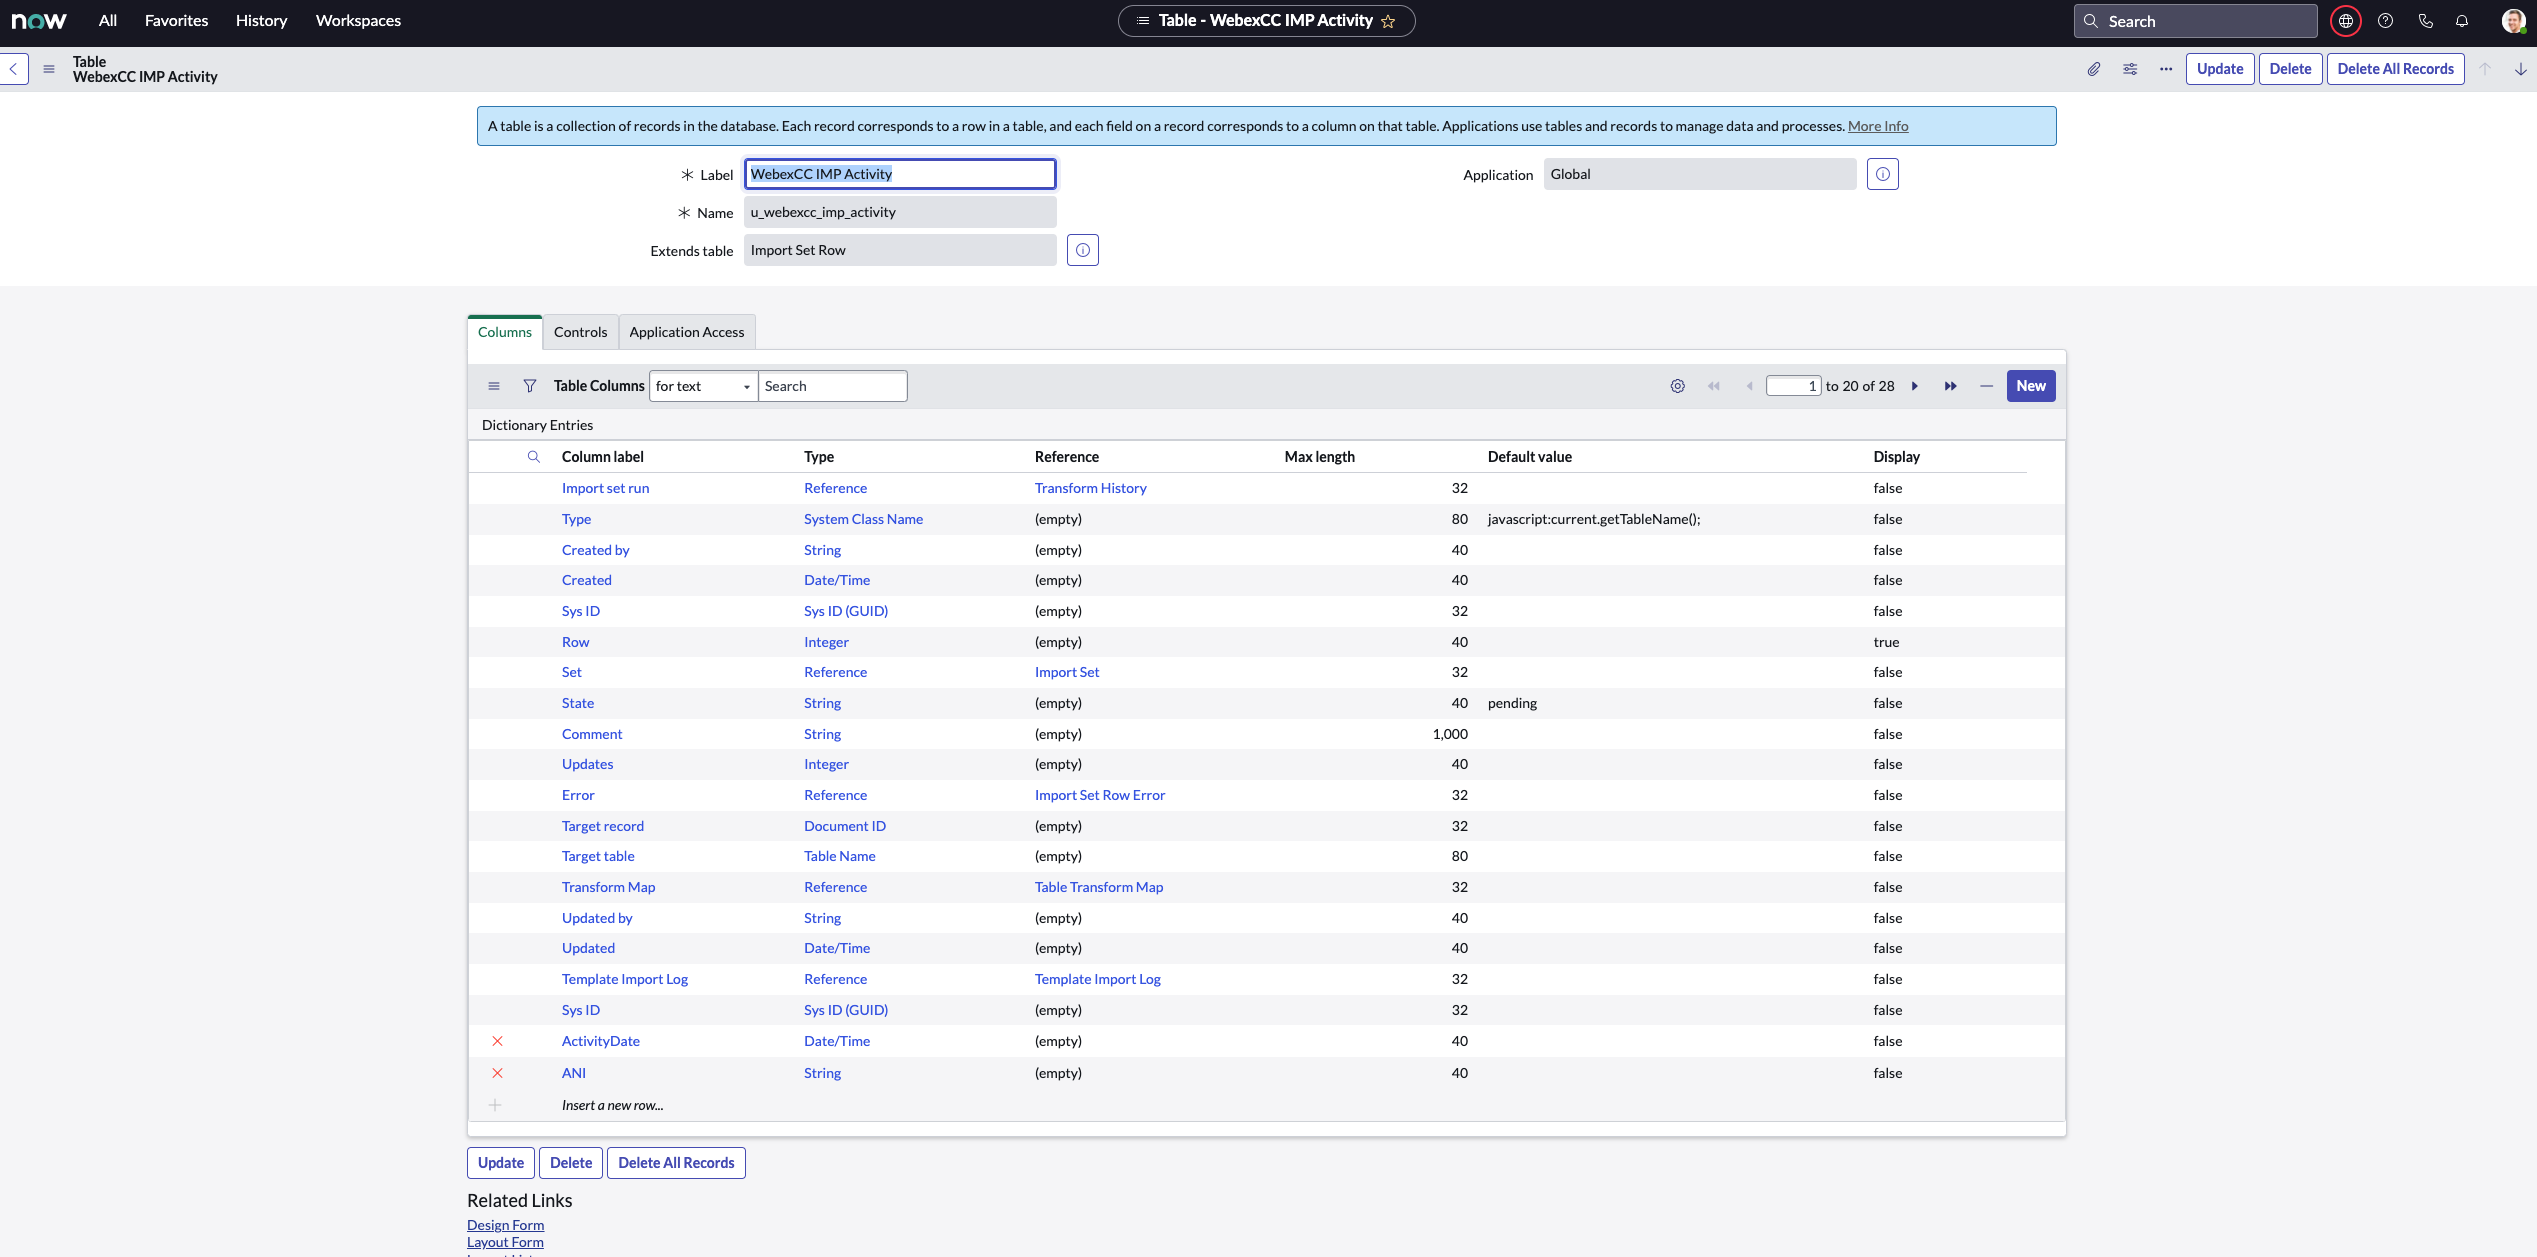Open the phone icon in header
The image size is (2537, 1257).
tap(2425, 21)
